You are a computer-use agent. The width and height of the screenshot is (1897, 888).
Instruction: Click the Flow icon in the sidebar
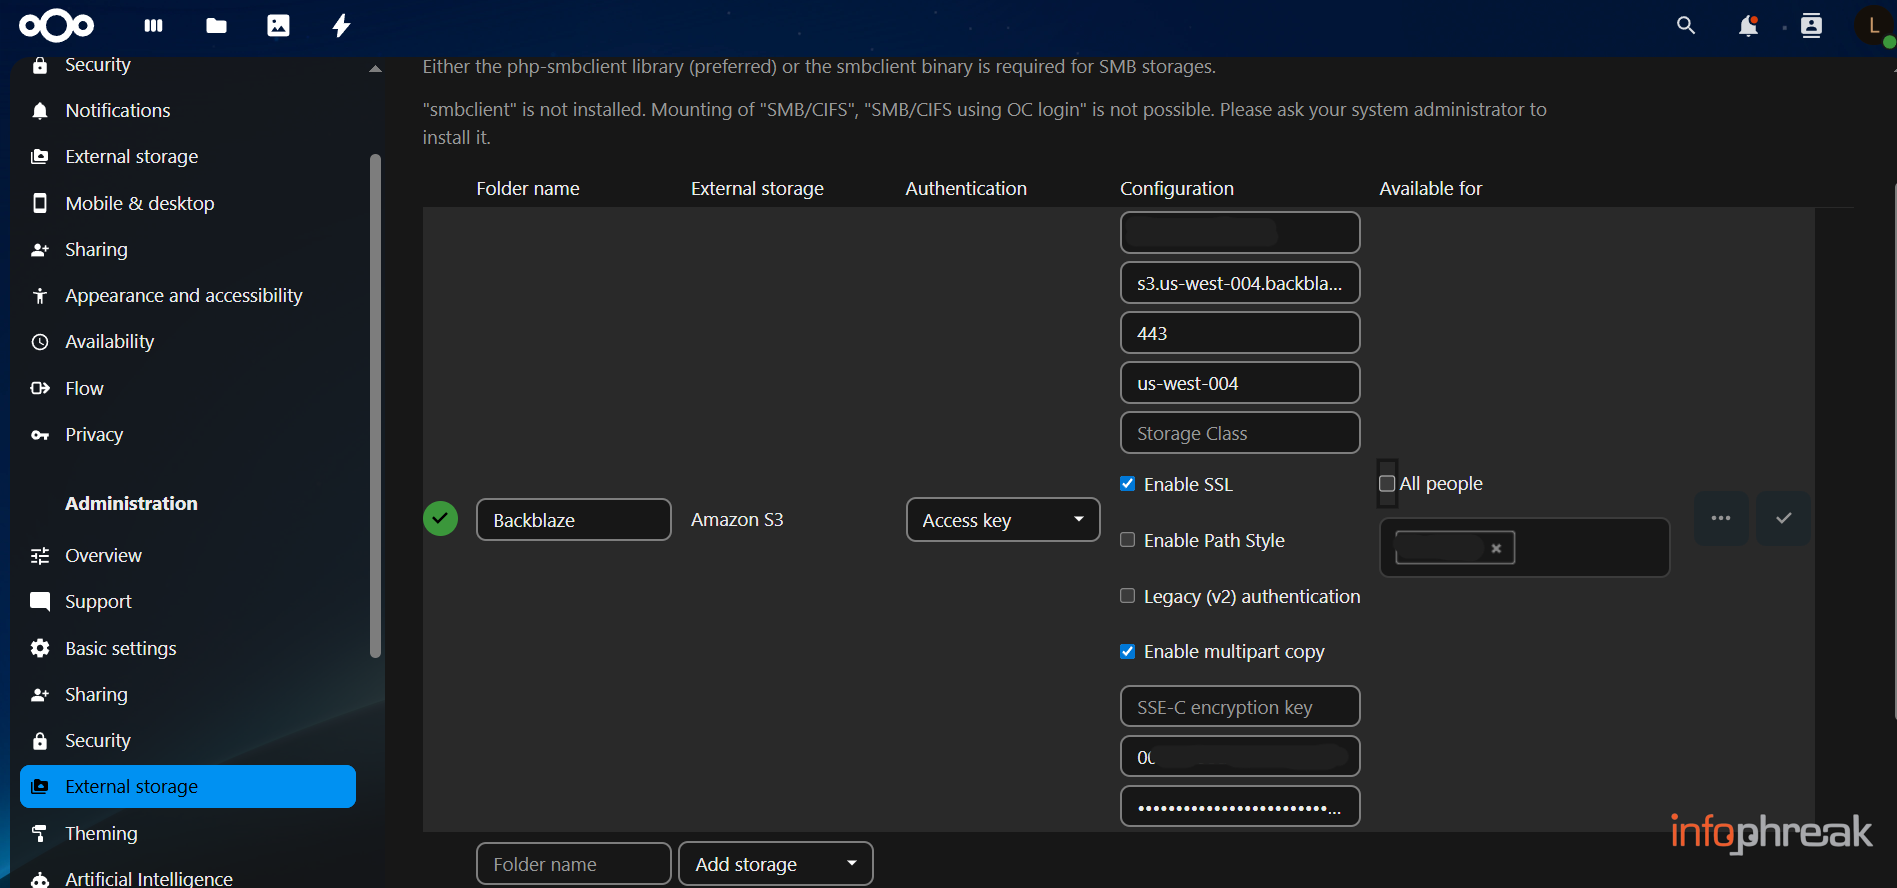coord(40,388)
